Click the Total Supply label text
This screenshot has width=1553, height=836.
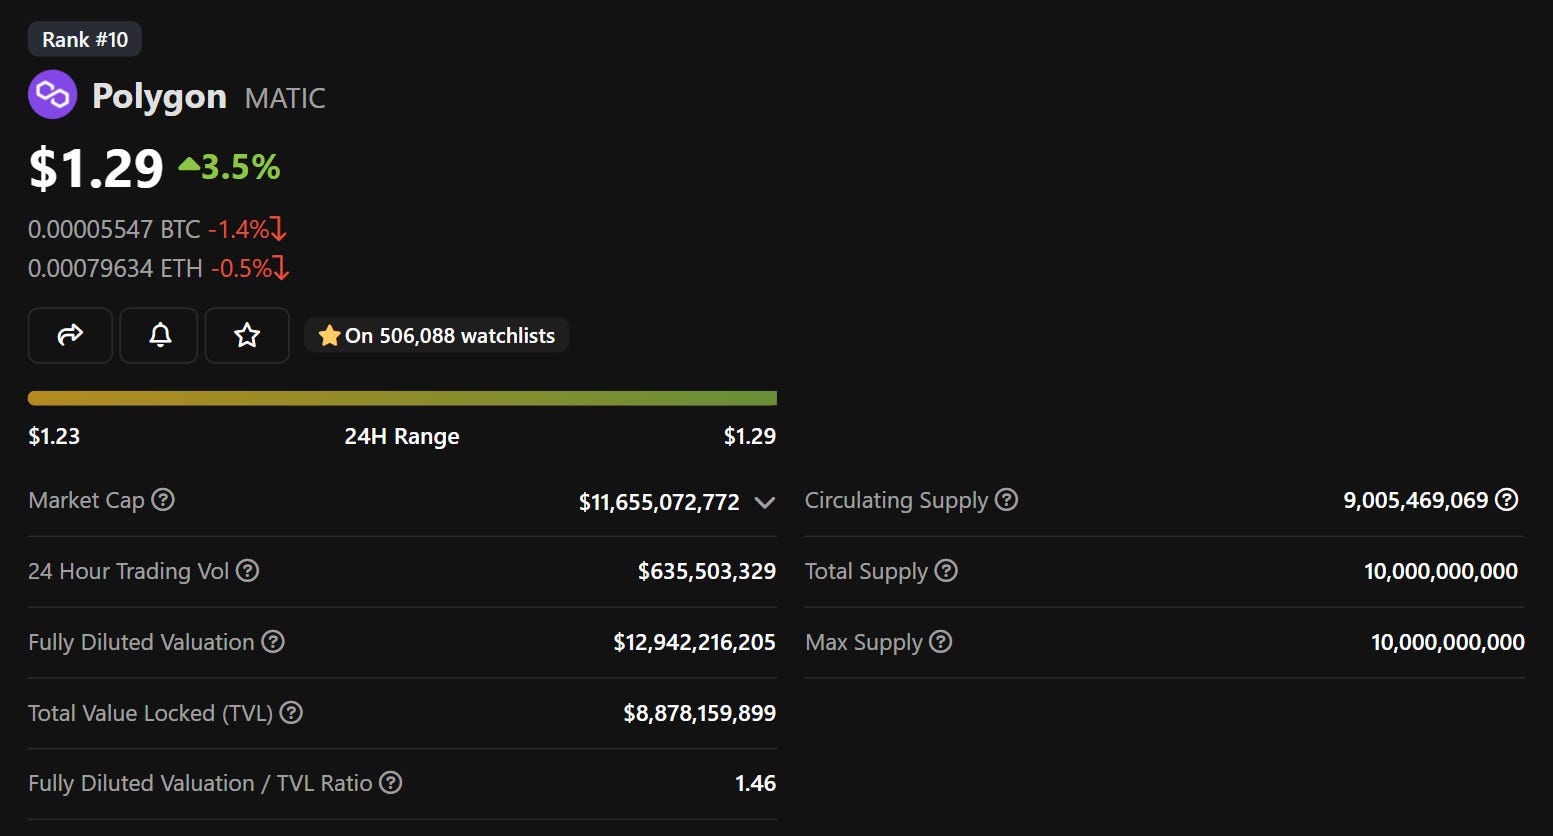[866, 571]
